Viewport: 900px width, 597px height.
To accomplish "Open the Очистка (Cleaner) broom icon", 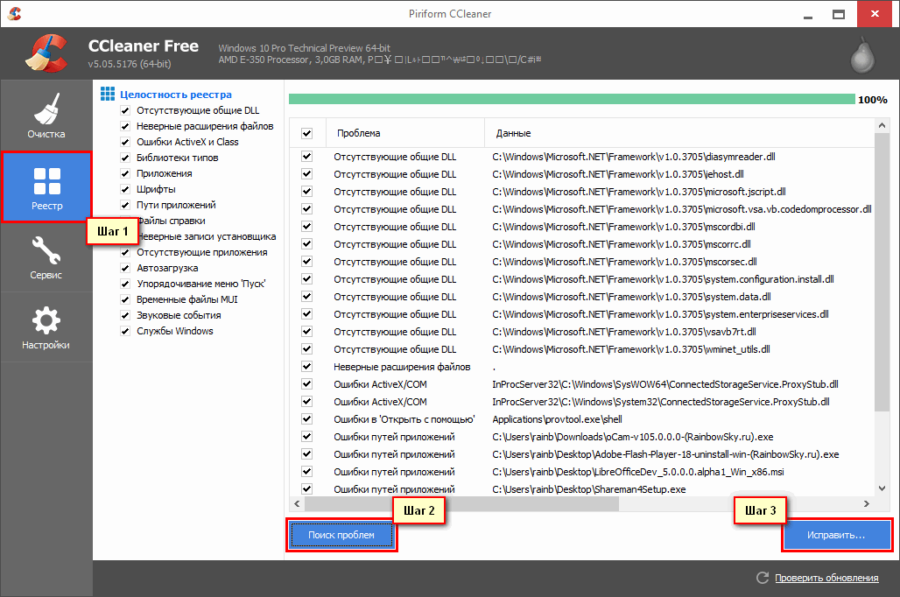I will [46, 110].
